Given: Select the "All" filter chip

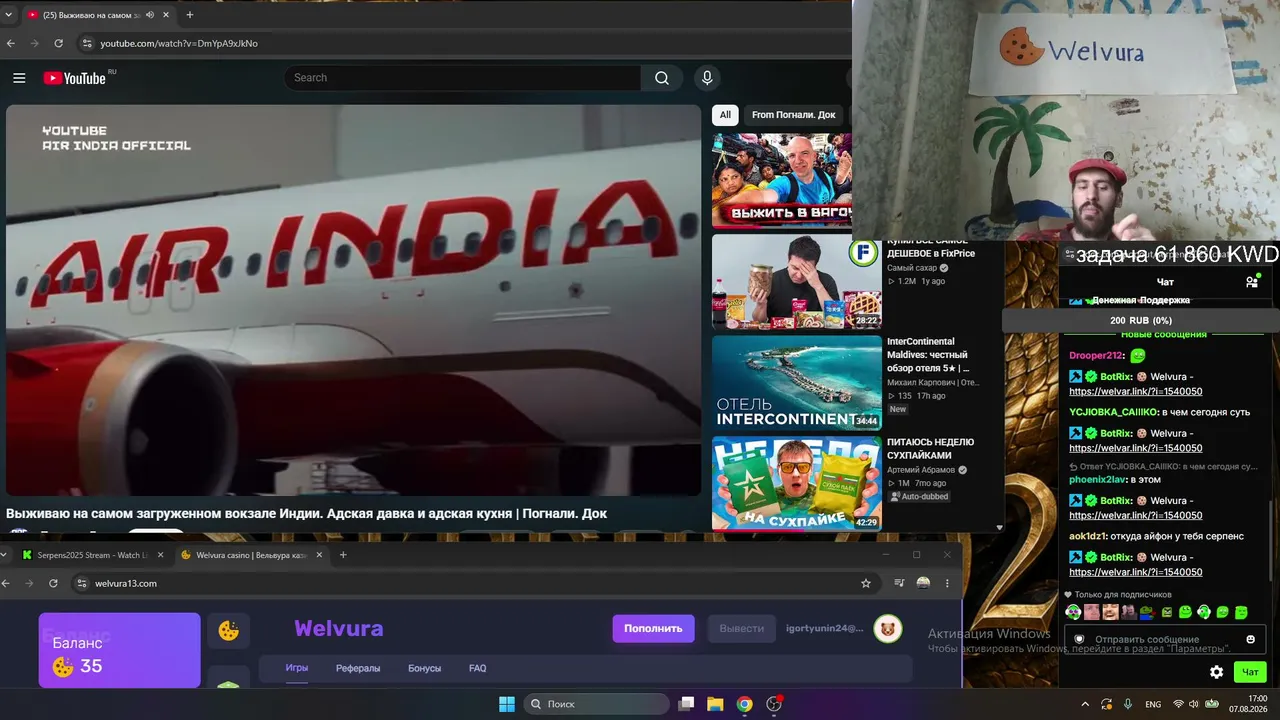Looking at the screenshot, I should [726, 115].
